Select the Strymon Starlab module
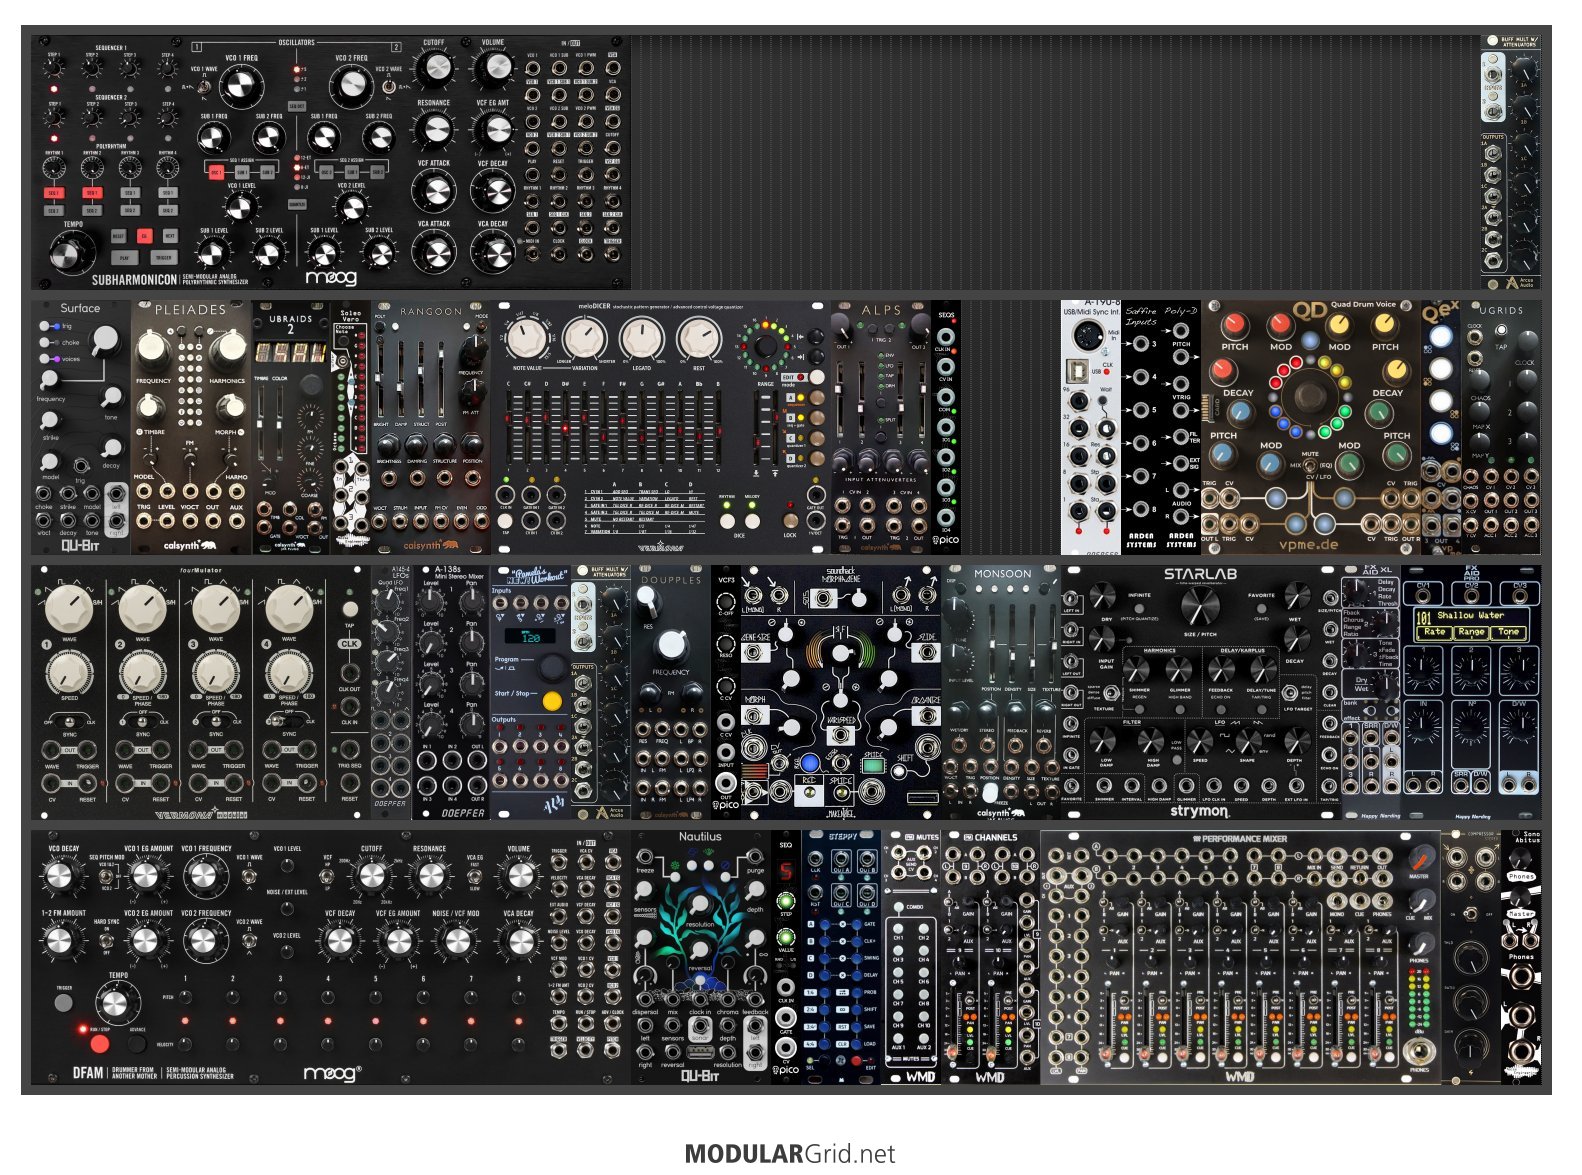This screenshot has height=1175, width=1582. point(1201,693)
